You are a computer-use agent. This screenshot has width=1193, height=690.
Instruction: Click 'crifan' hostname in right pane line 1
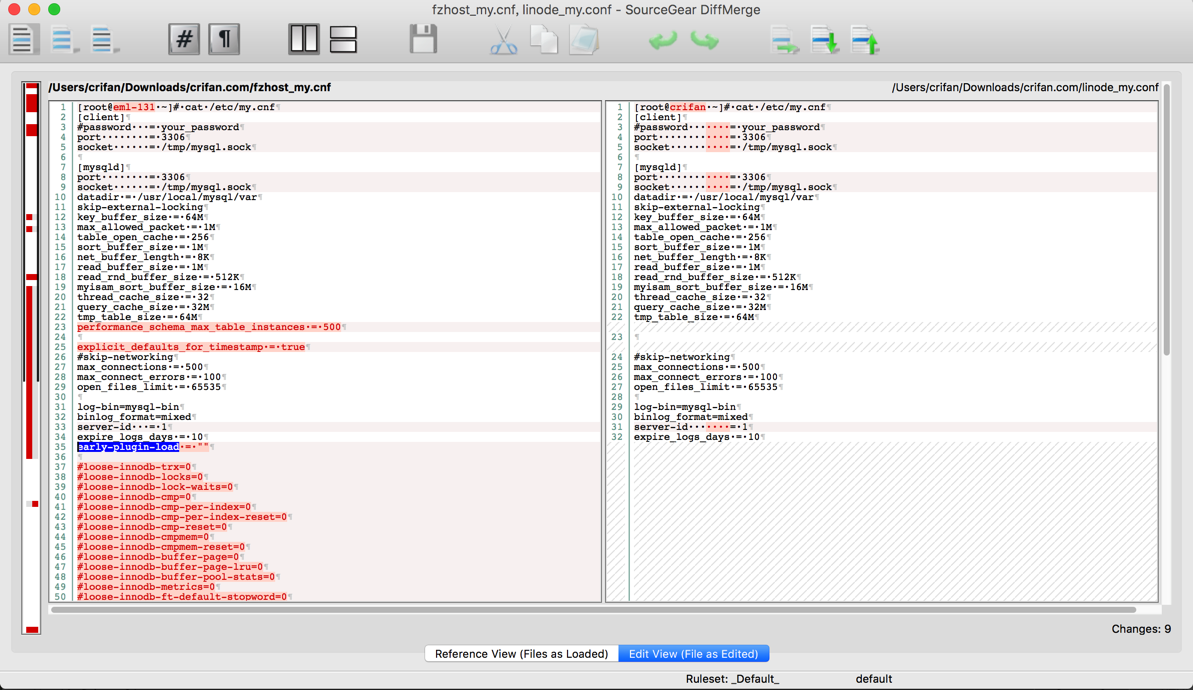688,107
